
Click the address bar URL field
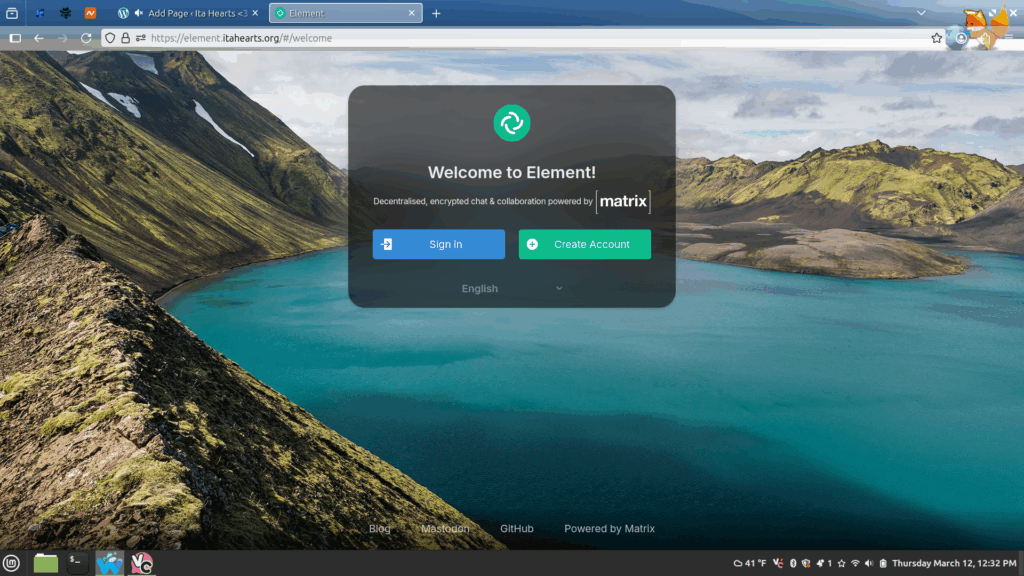500,38
